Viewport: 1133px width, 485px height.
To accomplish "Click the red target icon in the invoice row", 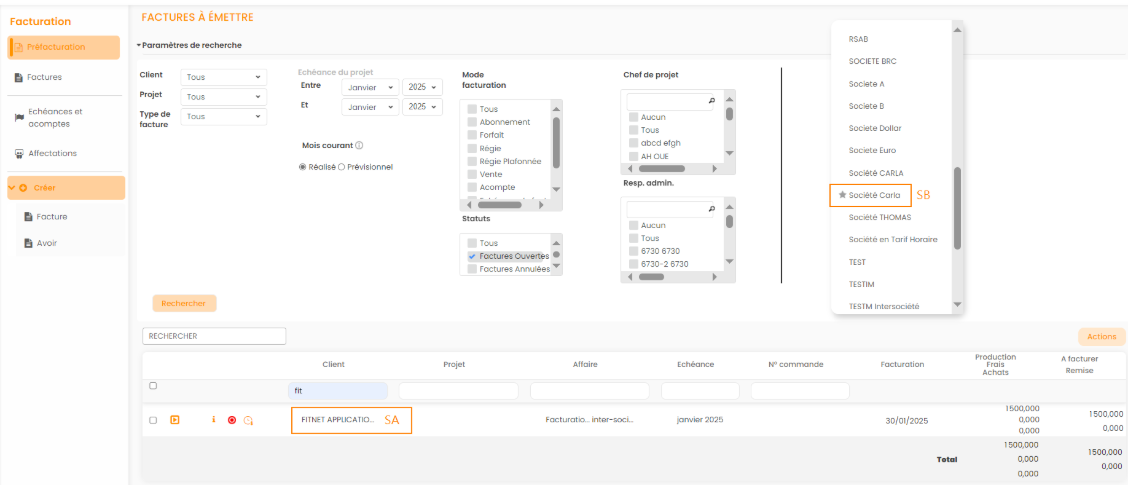I will click(231, 420).
